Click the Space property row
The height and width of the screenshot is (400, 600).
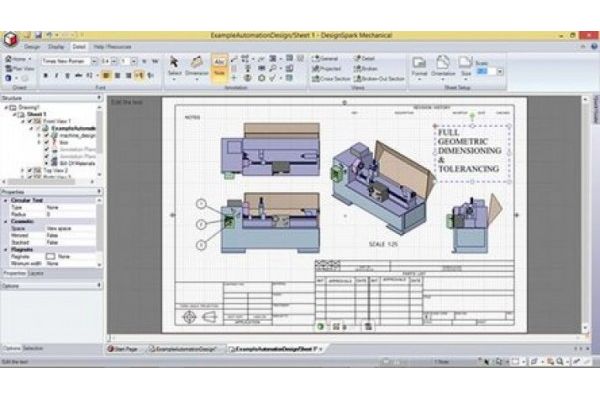(x=51, y=229)
